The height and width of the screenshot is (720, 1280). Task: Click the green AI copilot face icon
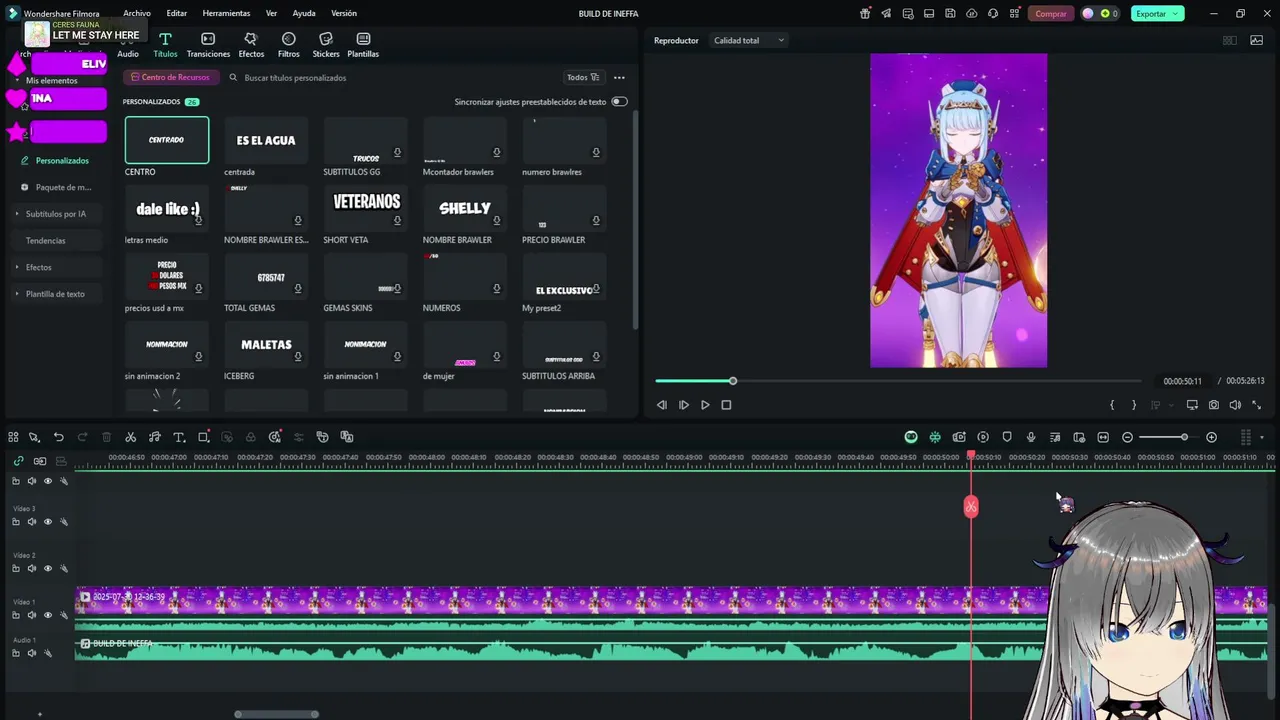911,437
